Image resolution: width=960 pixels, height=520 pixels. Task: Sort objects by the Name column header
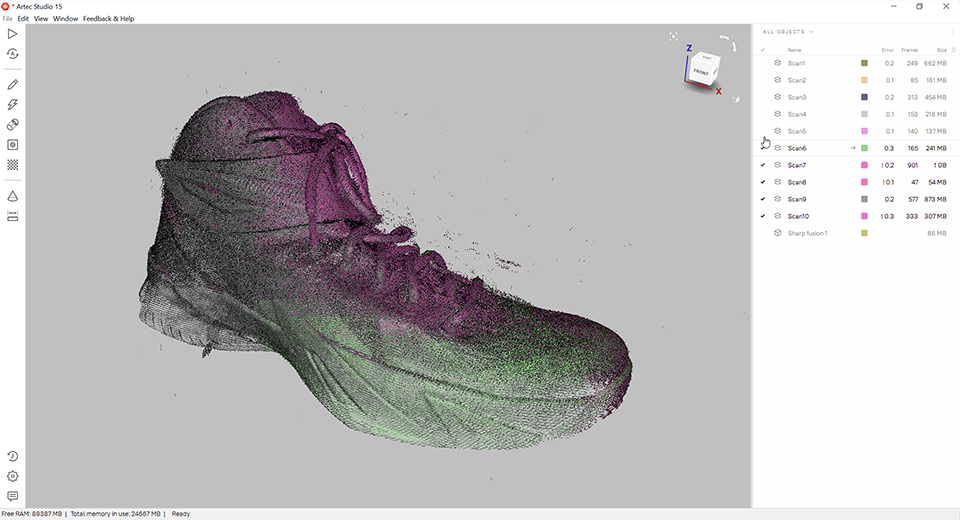794,50
